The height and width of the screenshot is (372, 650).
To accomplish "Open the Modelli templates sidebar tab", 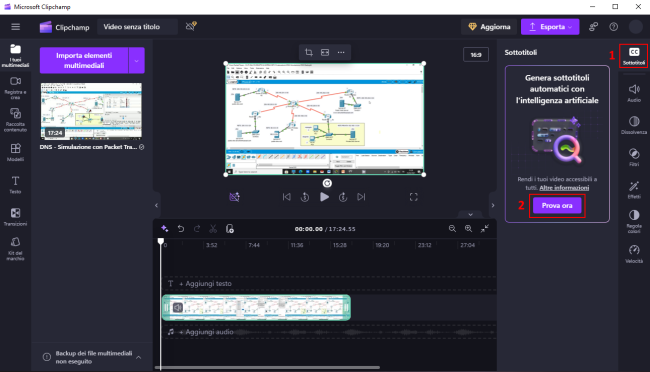I will (x=15, y=152).
